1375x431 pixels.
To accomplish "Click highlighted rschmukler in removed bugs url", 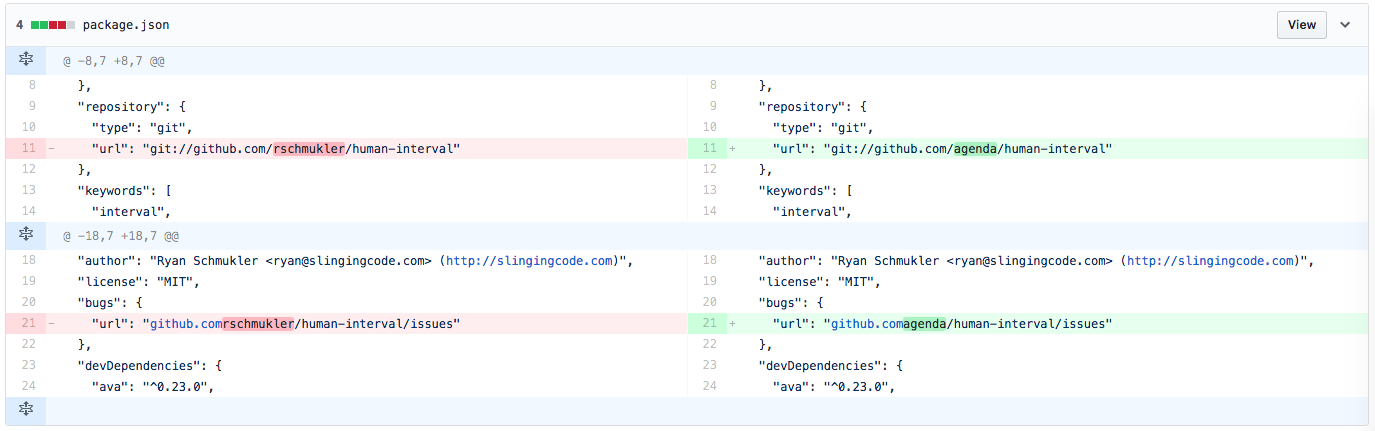I will (x=258, y=324).
